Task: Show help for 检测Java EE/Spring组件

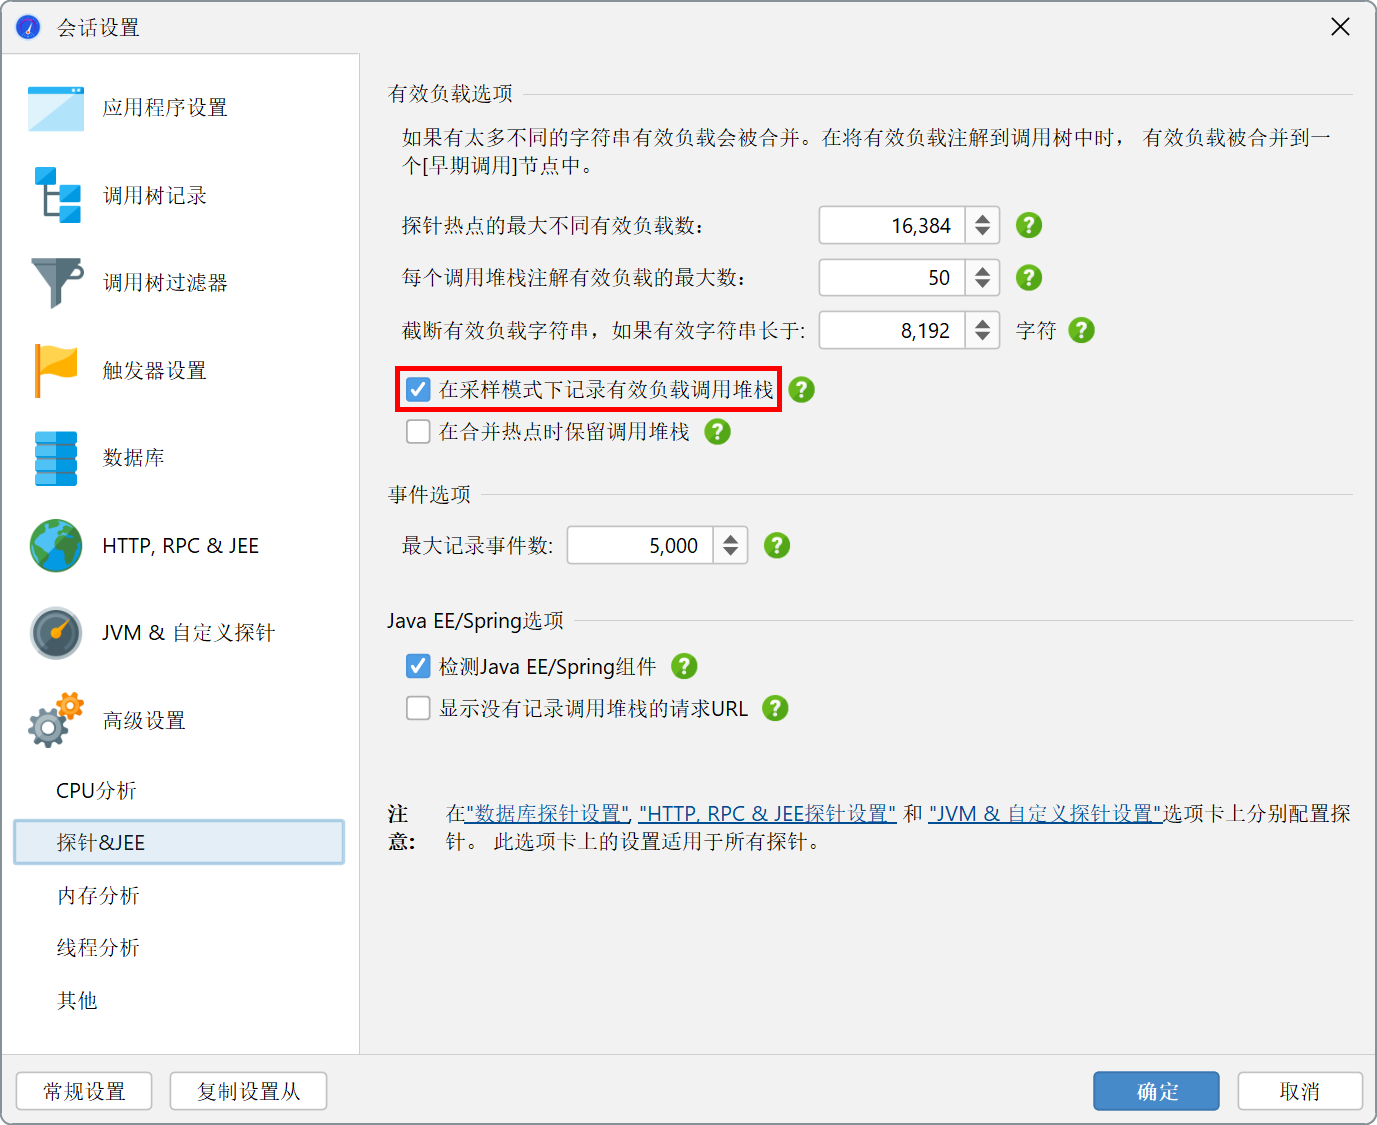Action: pos(684,666)
